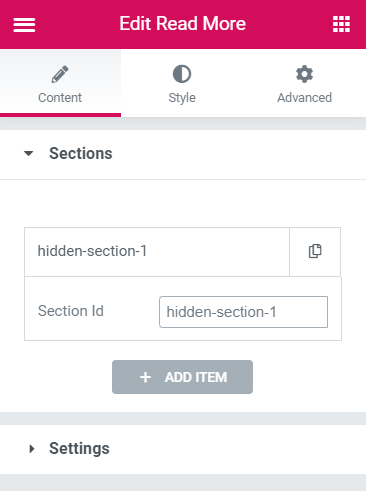Screen dimensions: 366x491
Task: Click the Advanced gear icon
Action: pos(304,74)
